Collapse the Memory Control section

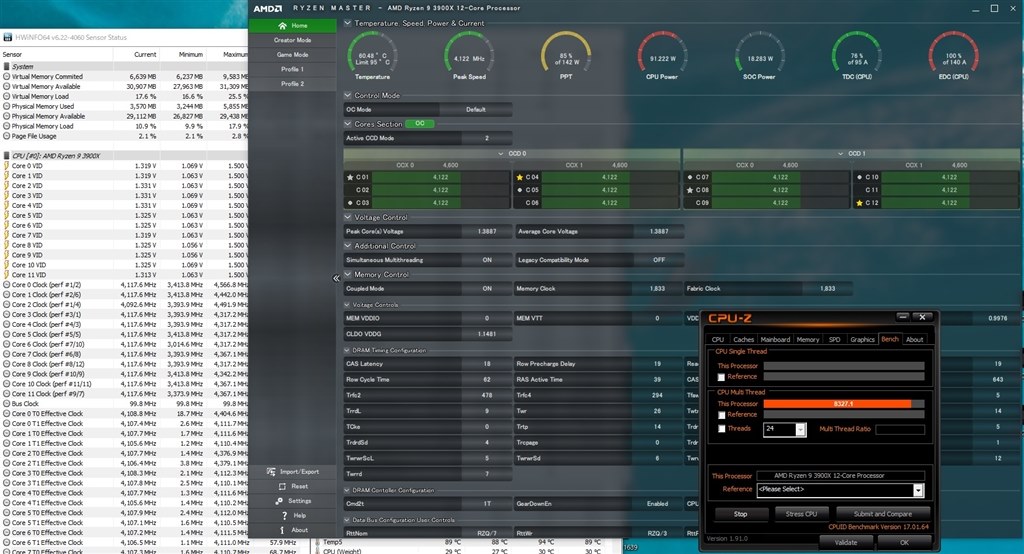click(347, 275)
